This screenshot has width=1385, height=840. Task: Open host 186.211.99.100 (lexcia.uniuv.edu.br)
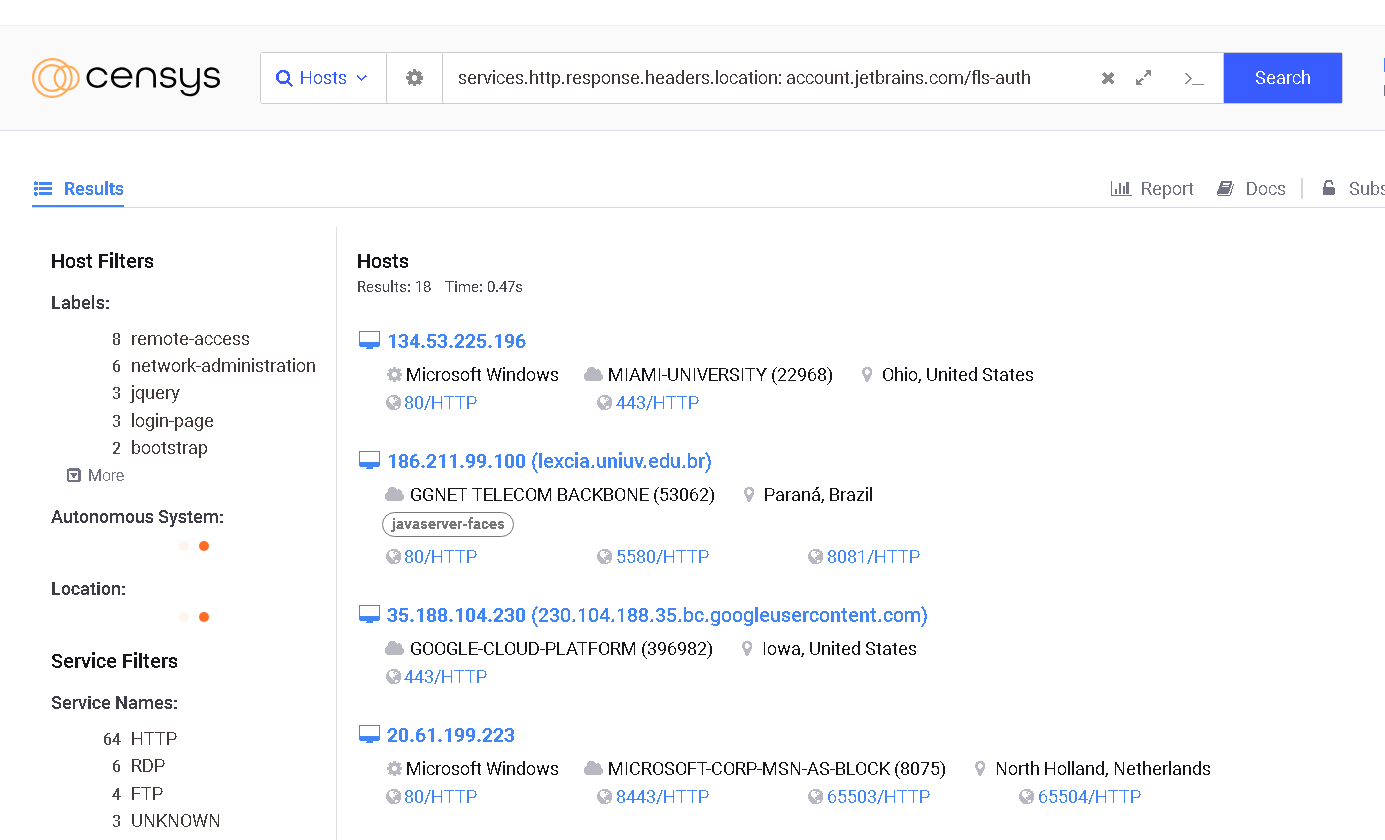[550, 461]
